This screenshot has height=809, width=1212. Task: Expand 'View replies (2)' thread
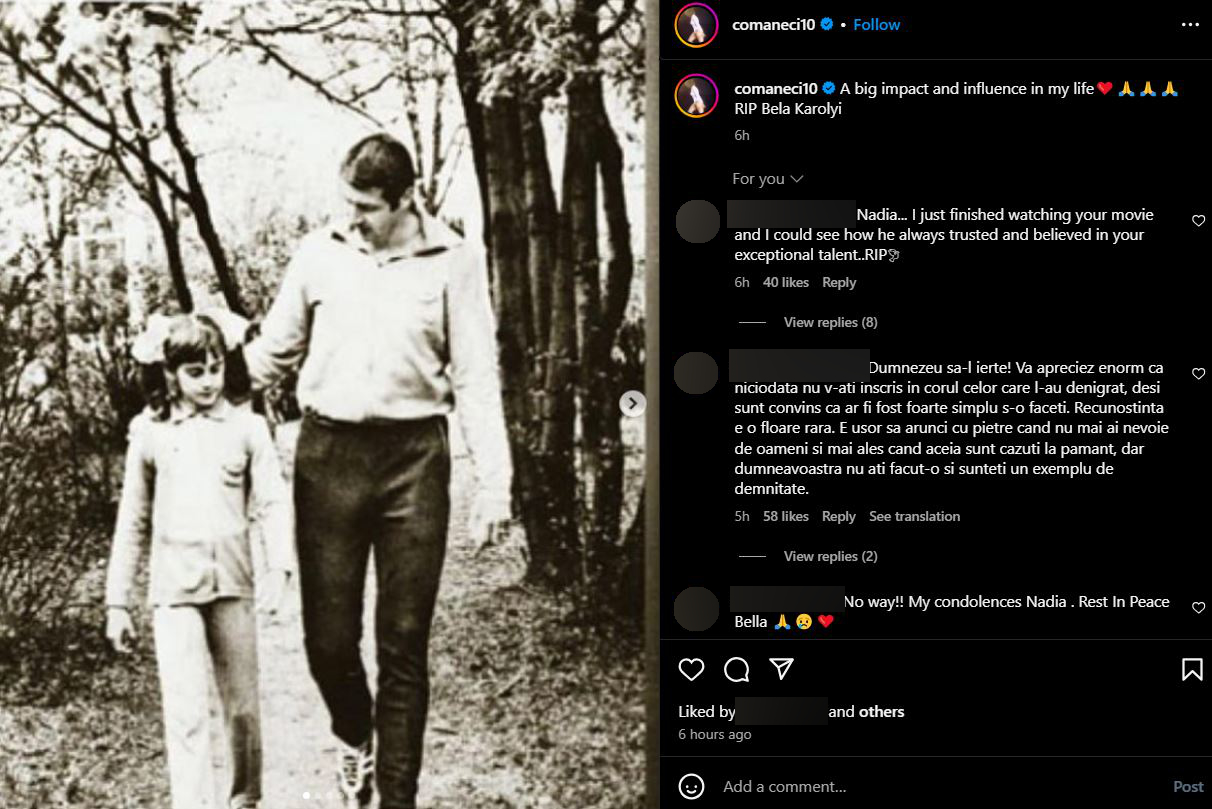(830, 556)
